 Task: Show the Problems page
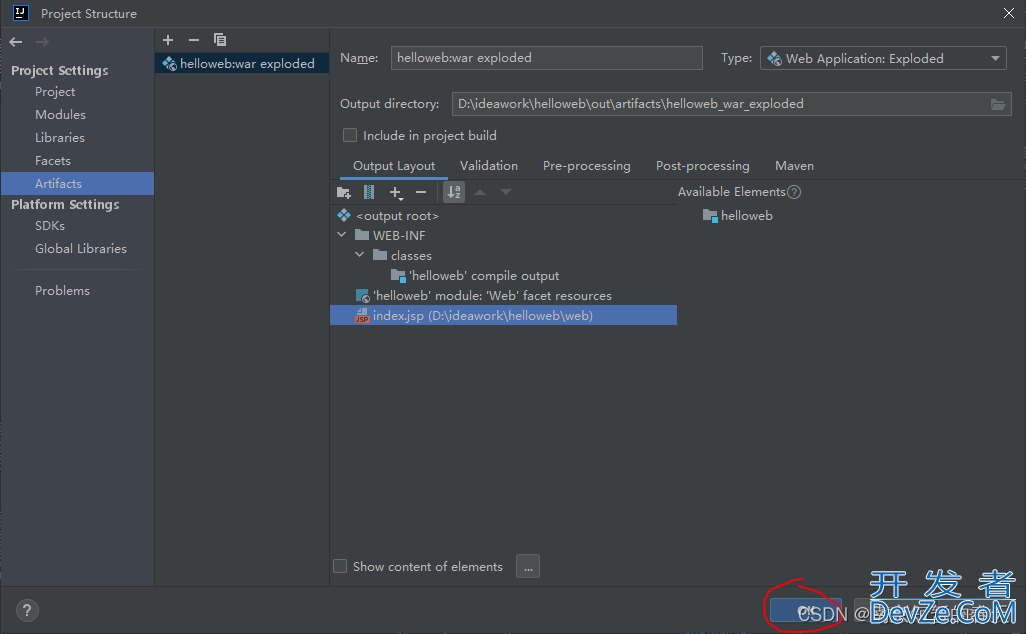pyautogui.click(x=62, y=291)
